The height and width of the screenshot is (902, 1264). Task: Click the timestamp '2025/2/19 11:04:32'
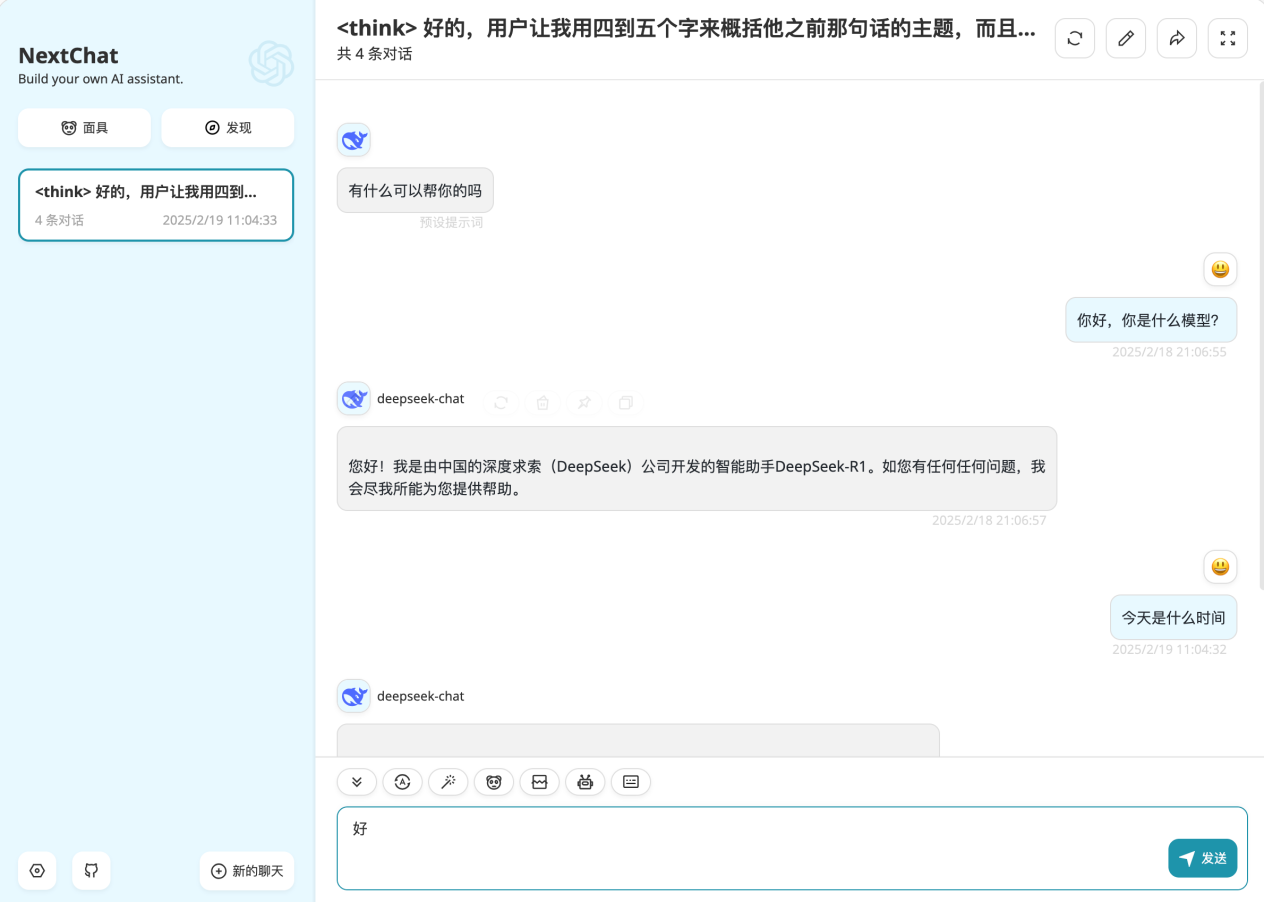tap(1169, 649)
